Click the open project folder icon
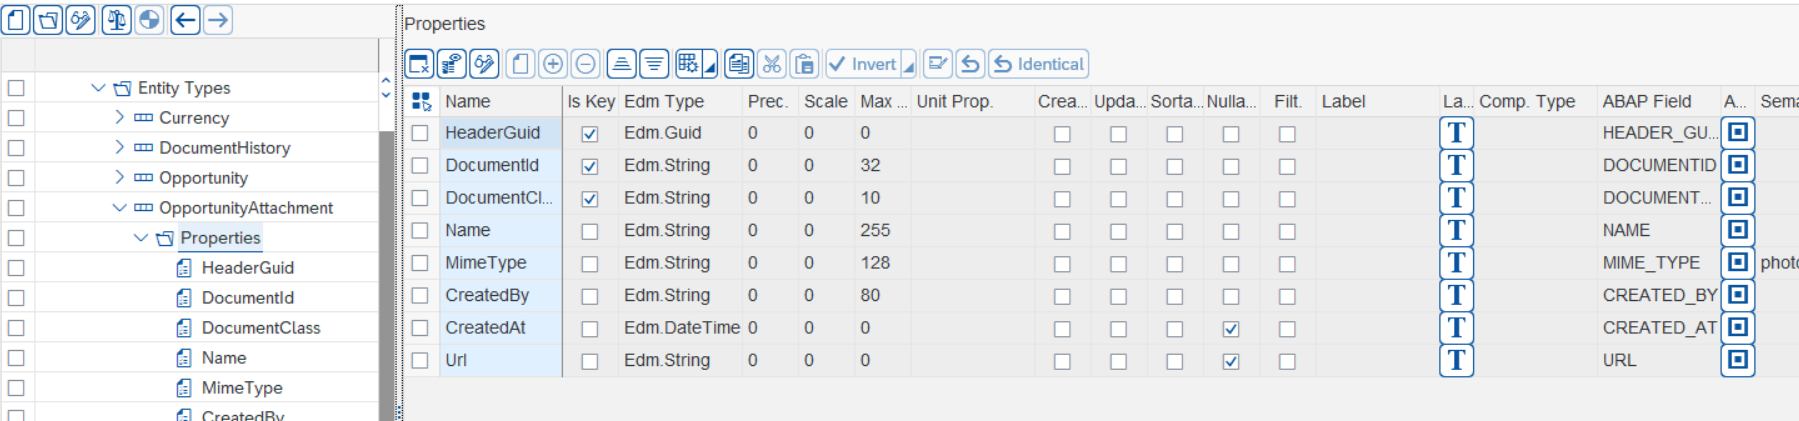Image resolution: width=1799 pixels, height=421 pixels. 48,20
